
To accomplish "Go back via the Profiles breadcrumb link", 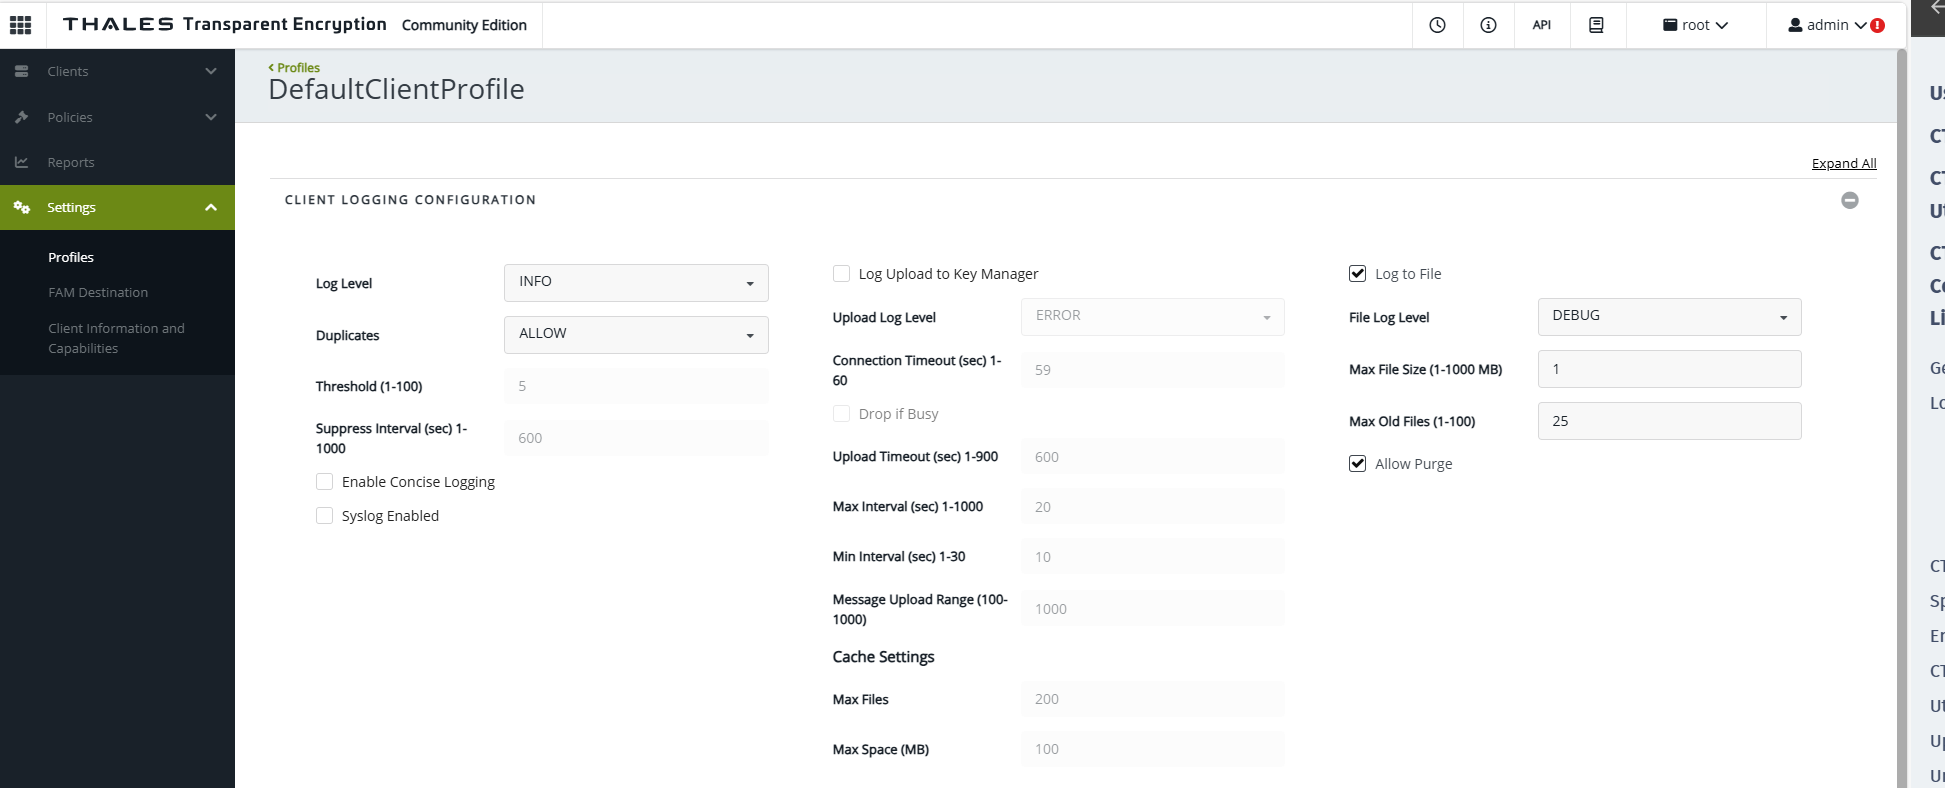I will pyautogui.click(x=298, y=68).
